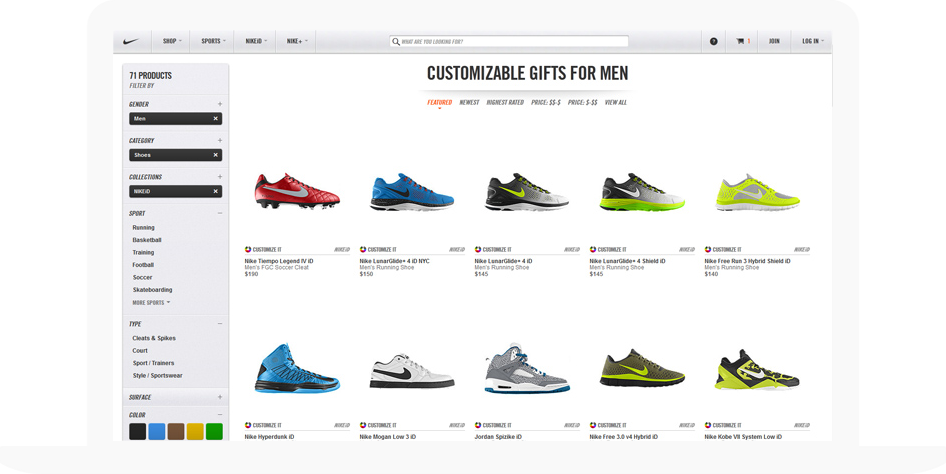946x474 pixels.
Task: Click Customize It icon under Jordan Spizike iD
Action: coord(478,425)
